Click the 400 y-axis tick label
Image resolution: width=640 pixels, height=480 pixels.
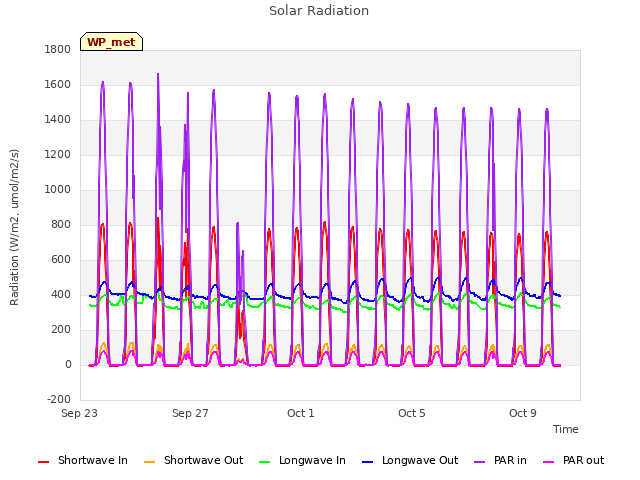tap(61, 295)
